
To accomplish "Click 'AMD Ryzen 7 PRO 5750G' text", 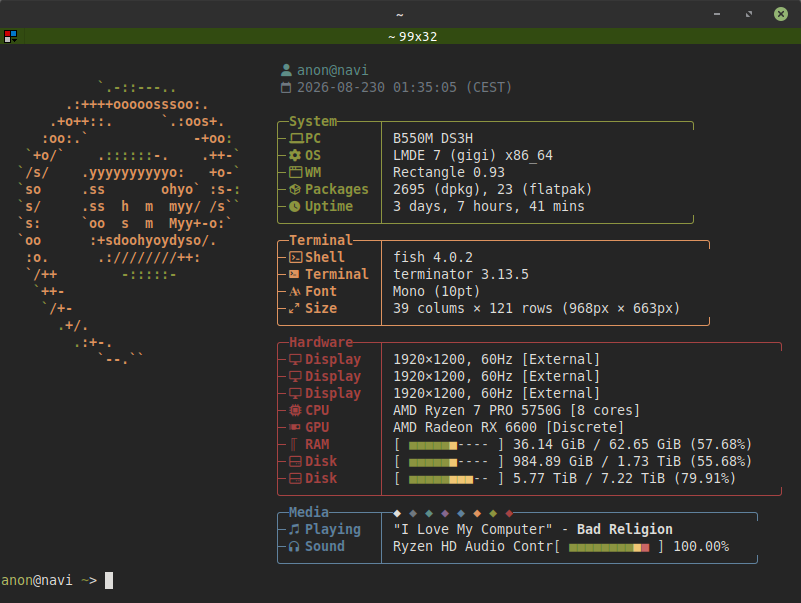I will point(477,410).
